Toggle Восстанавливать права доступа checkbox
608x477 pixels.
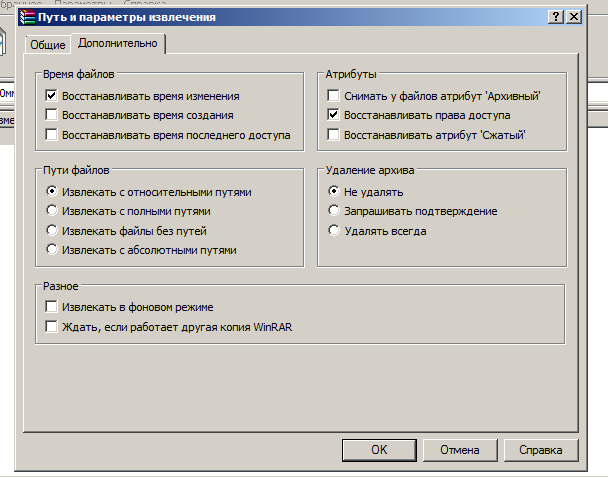334,115
